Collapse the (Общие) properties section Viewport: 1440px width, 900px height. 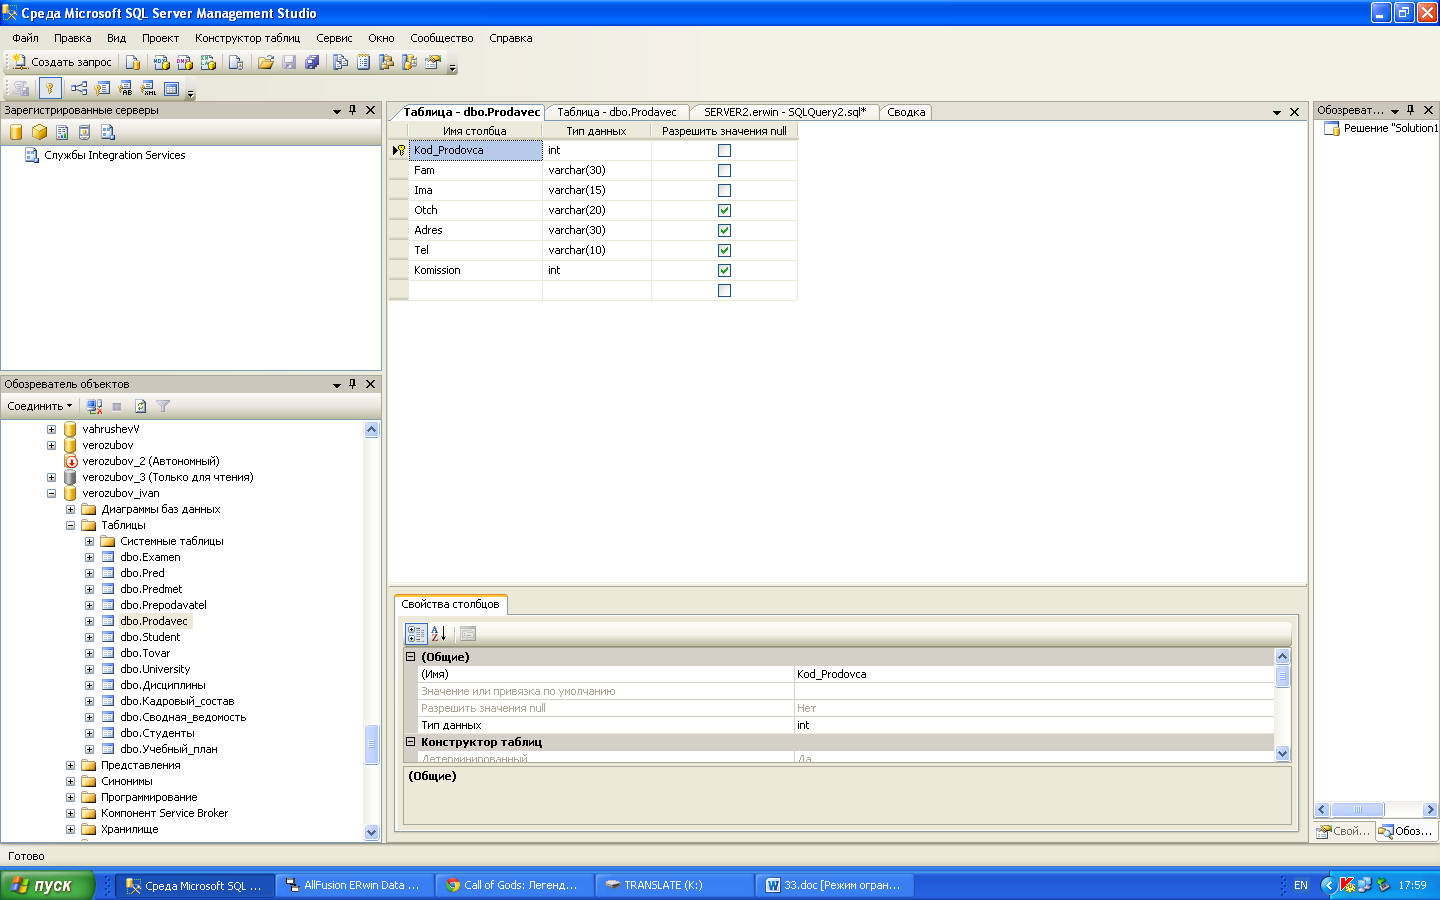pyautogui.click(x=410, y=657)
